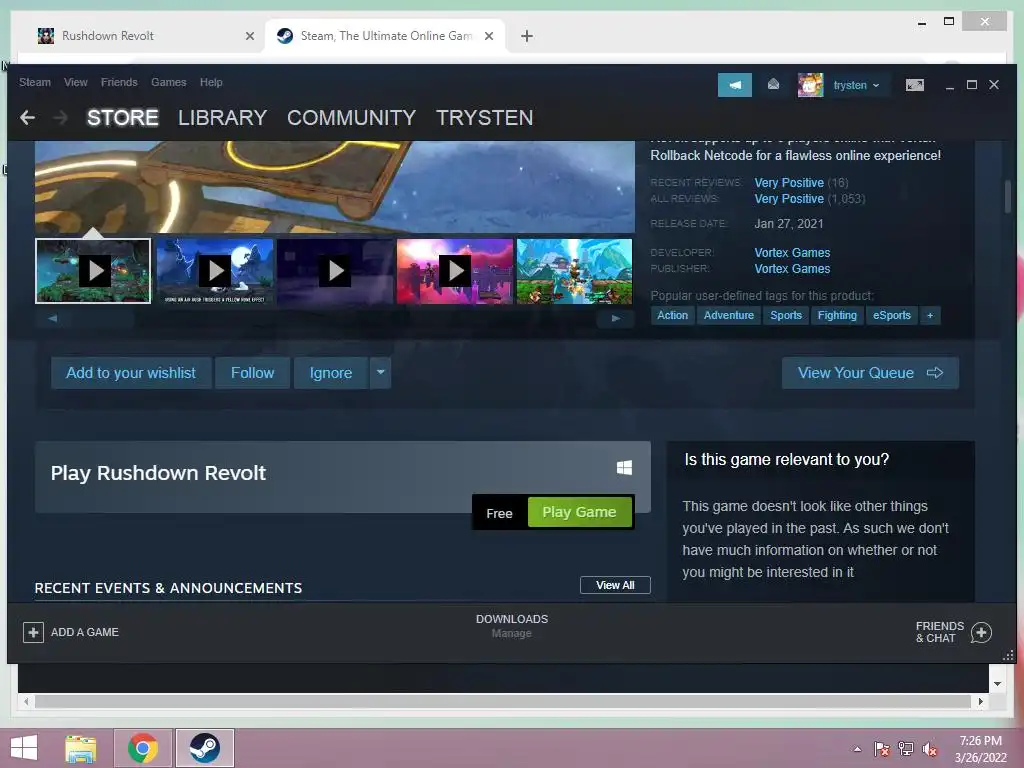Open Downloads Manage link
This screenshot has width=1024, height=768.
pyautogui.click(x=511, y=633)
